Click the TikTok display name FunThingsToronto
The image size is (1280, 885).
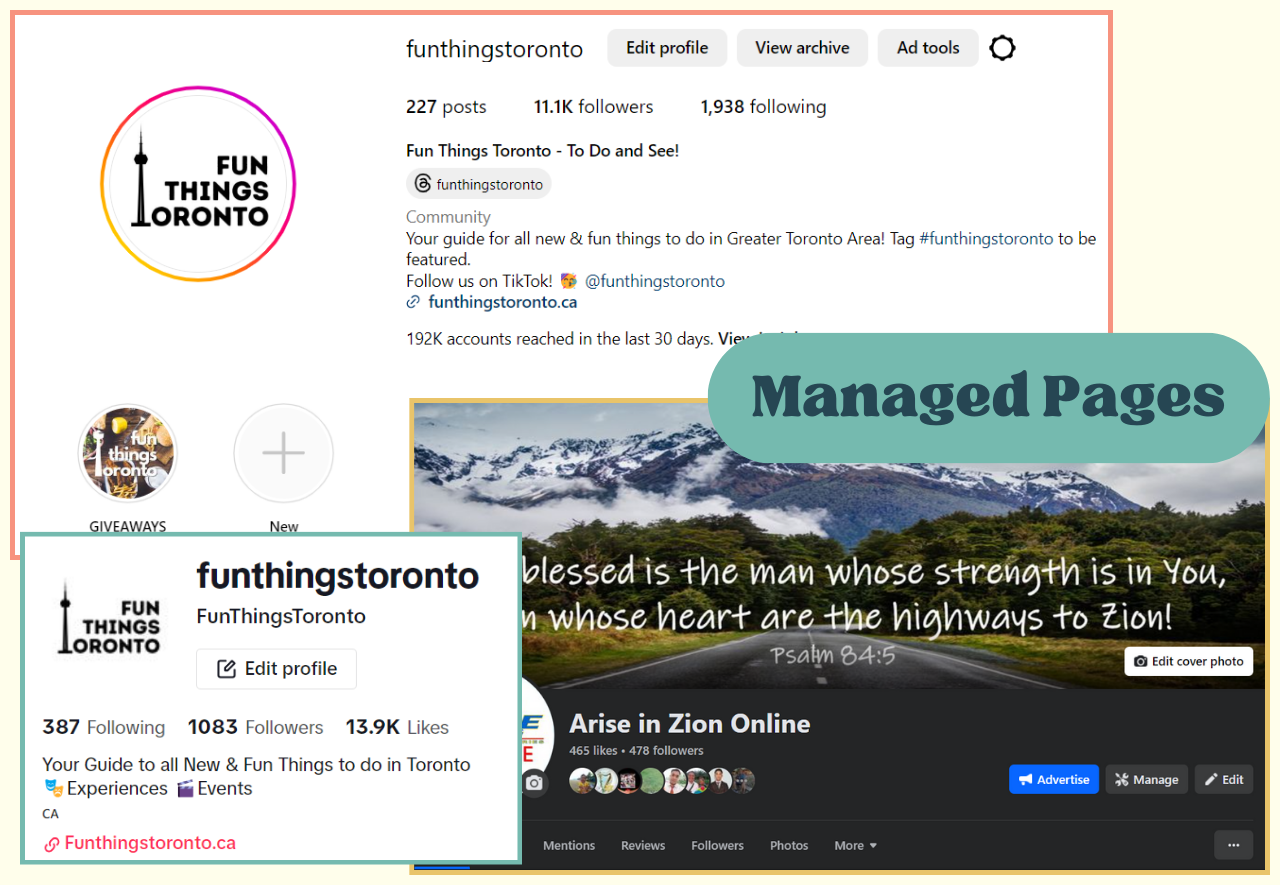click(281, 616)
